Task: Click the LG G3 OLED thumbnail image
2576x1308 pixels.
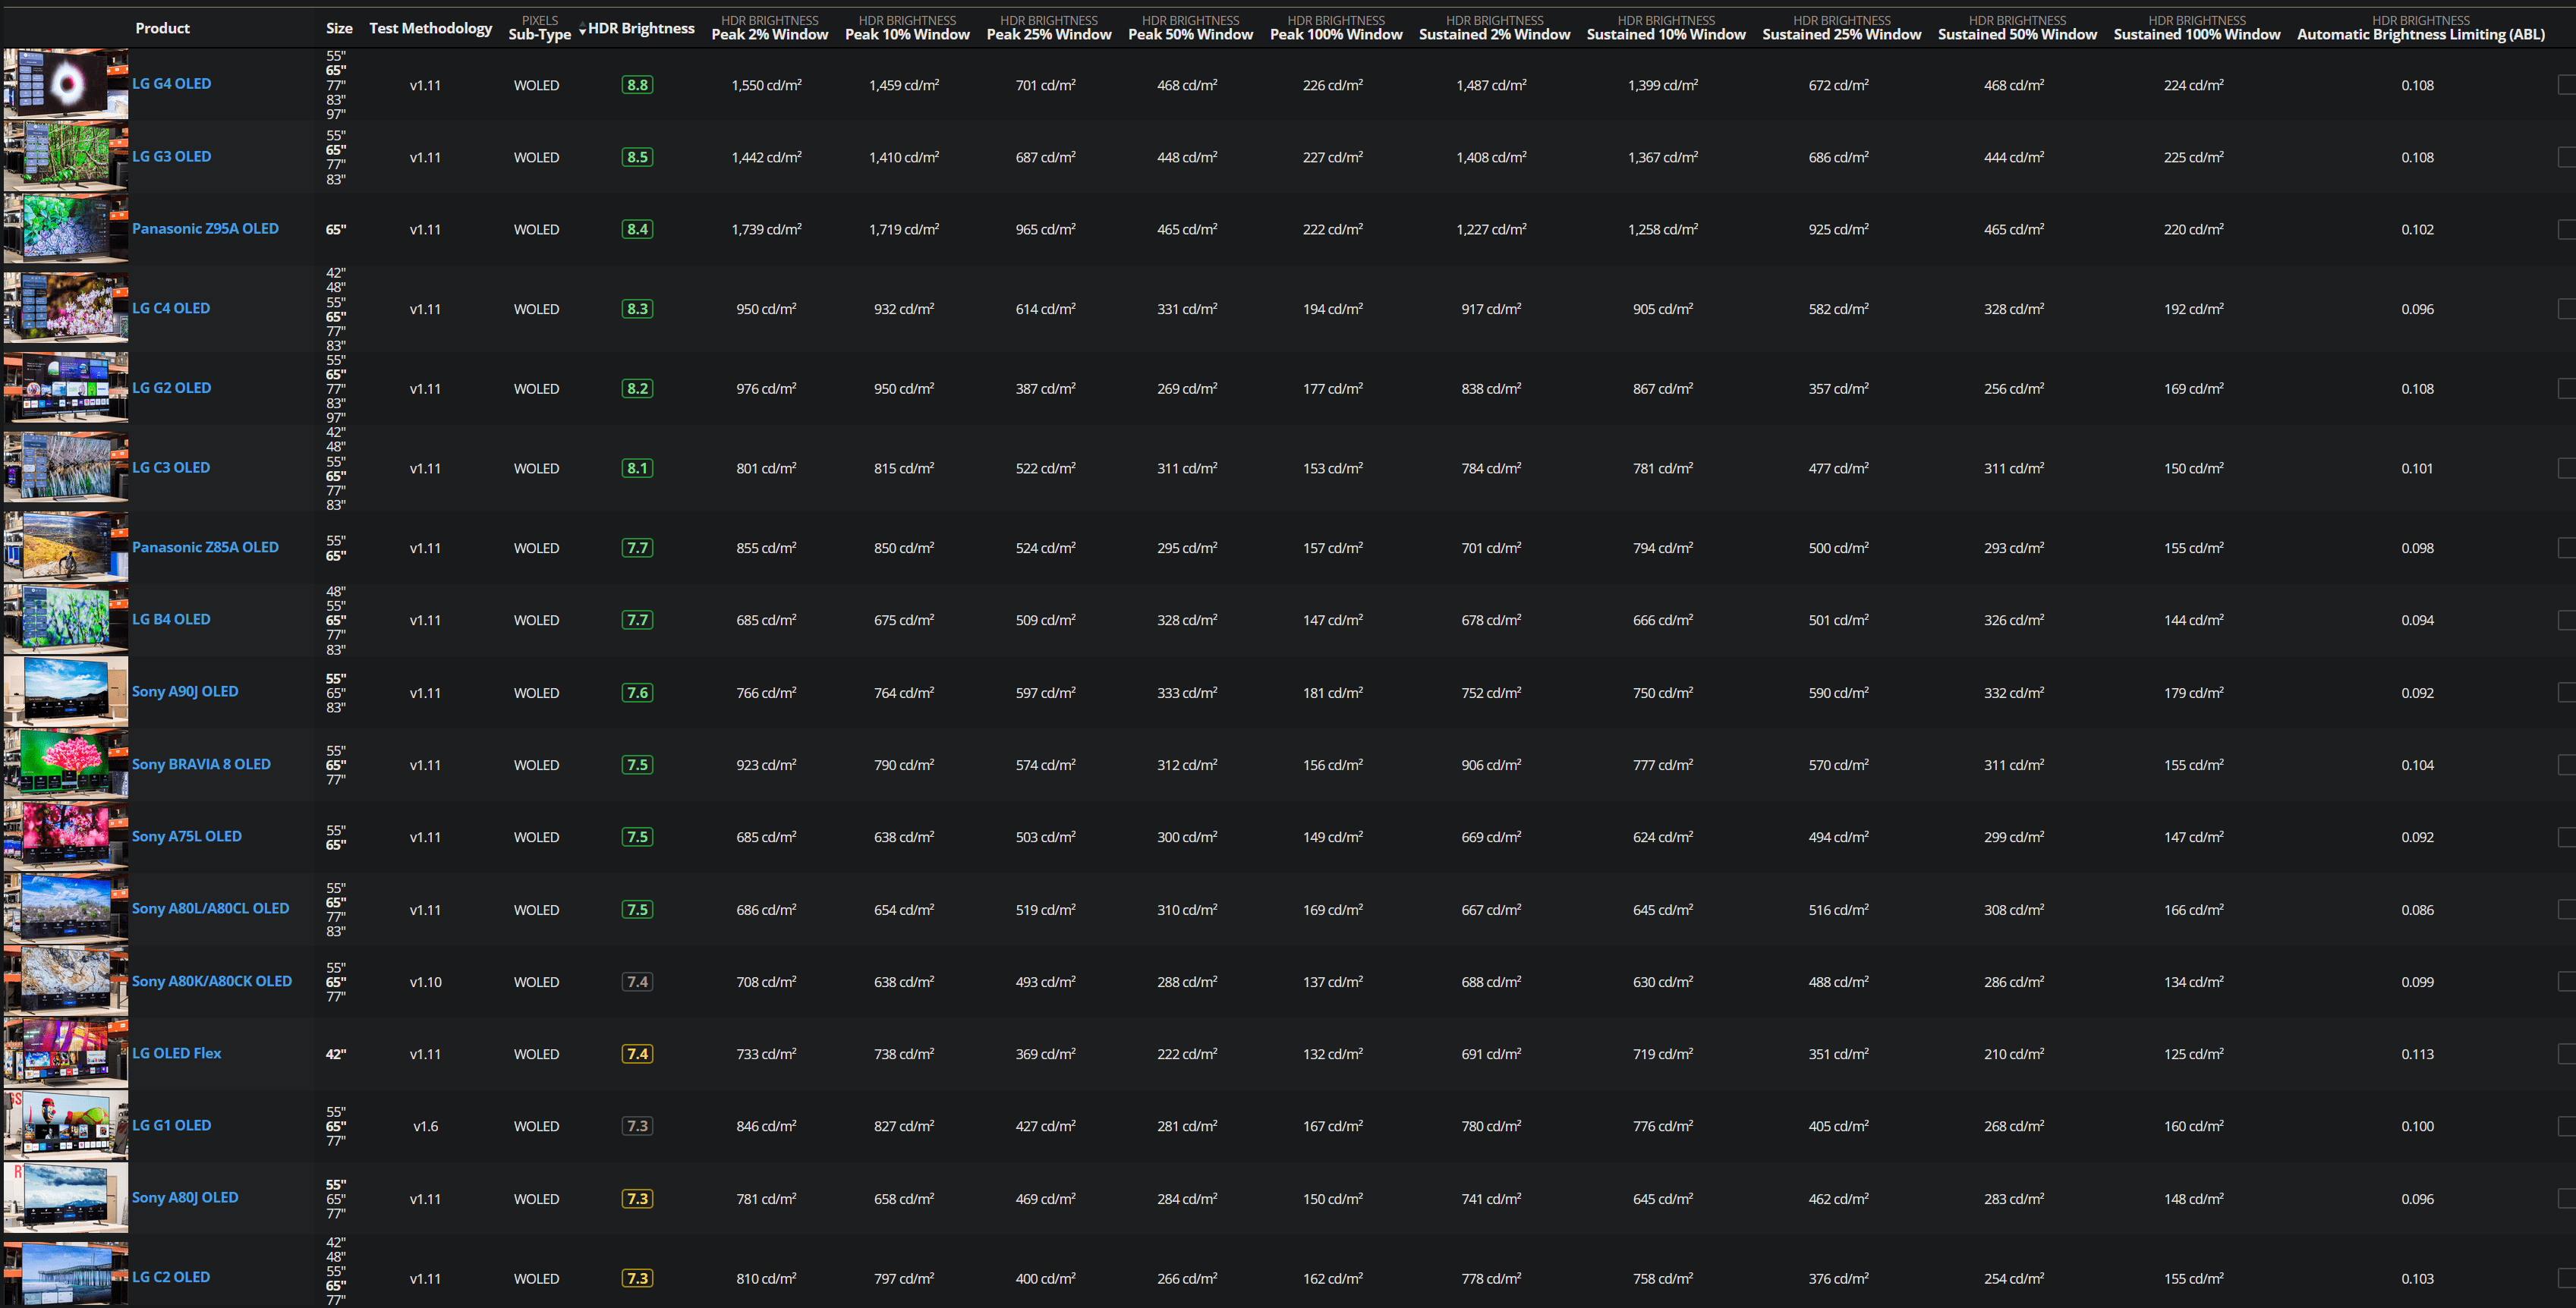Action: (66, 157)
